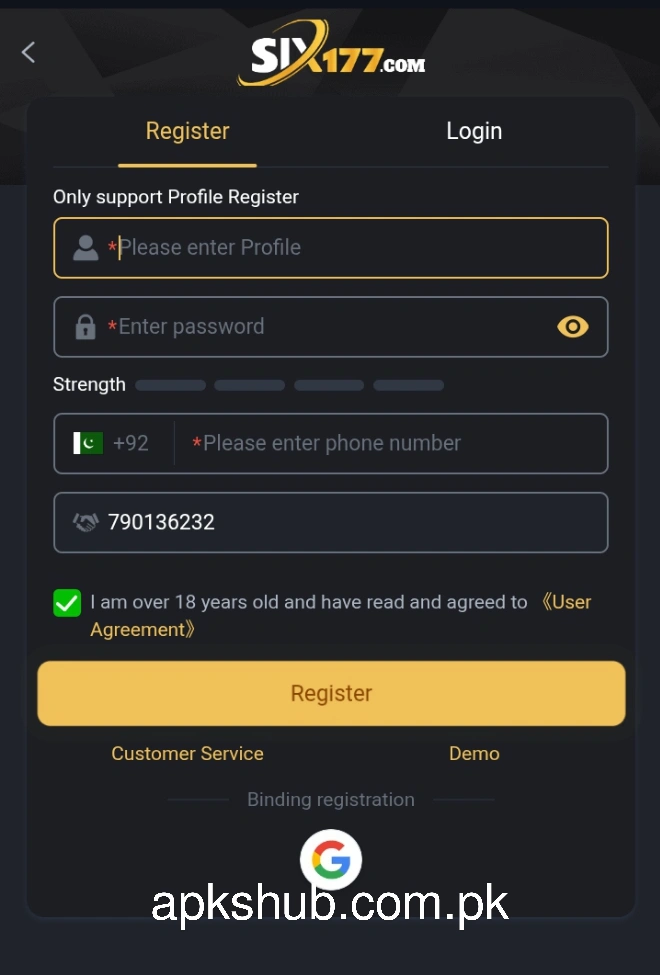This screenshot has width=660, height=975.
Task: Click the SIX177.com logo
Action: point(330,58)
